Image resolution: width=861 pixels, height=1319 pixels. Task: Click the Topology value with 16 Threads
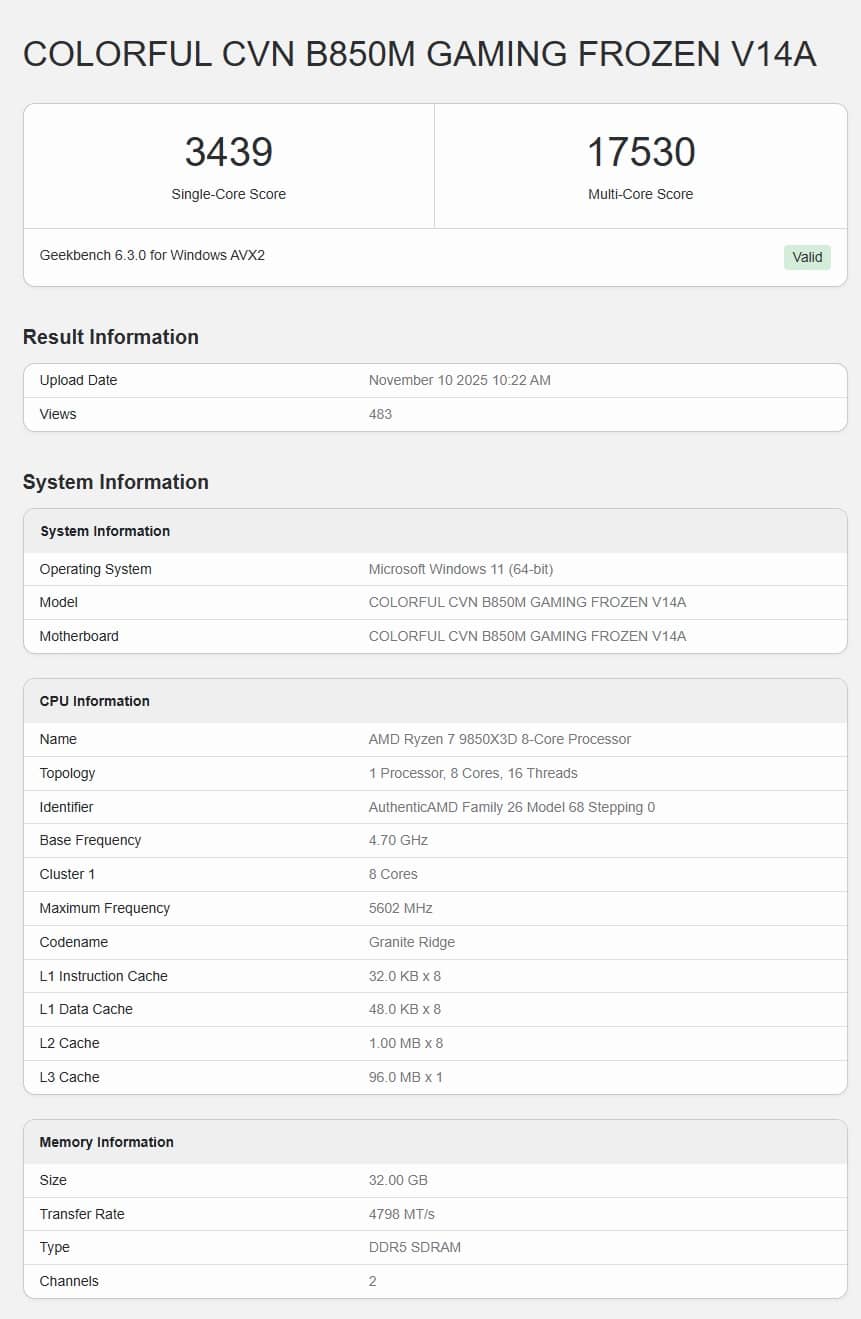pos(472,773)
